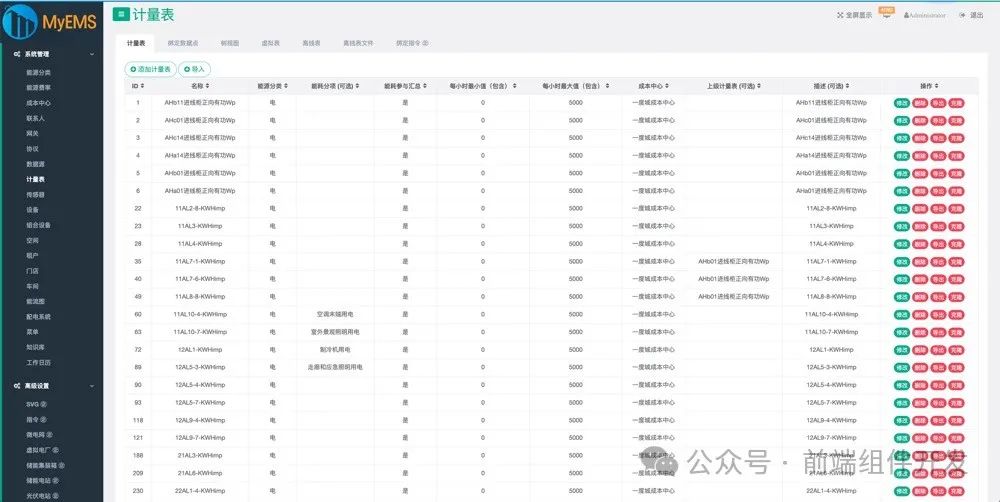Click 修改 for AHb11进线柜正向有功Wp row
This screenshot has width=1000, height=502.
pos(901,103)
